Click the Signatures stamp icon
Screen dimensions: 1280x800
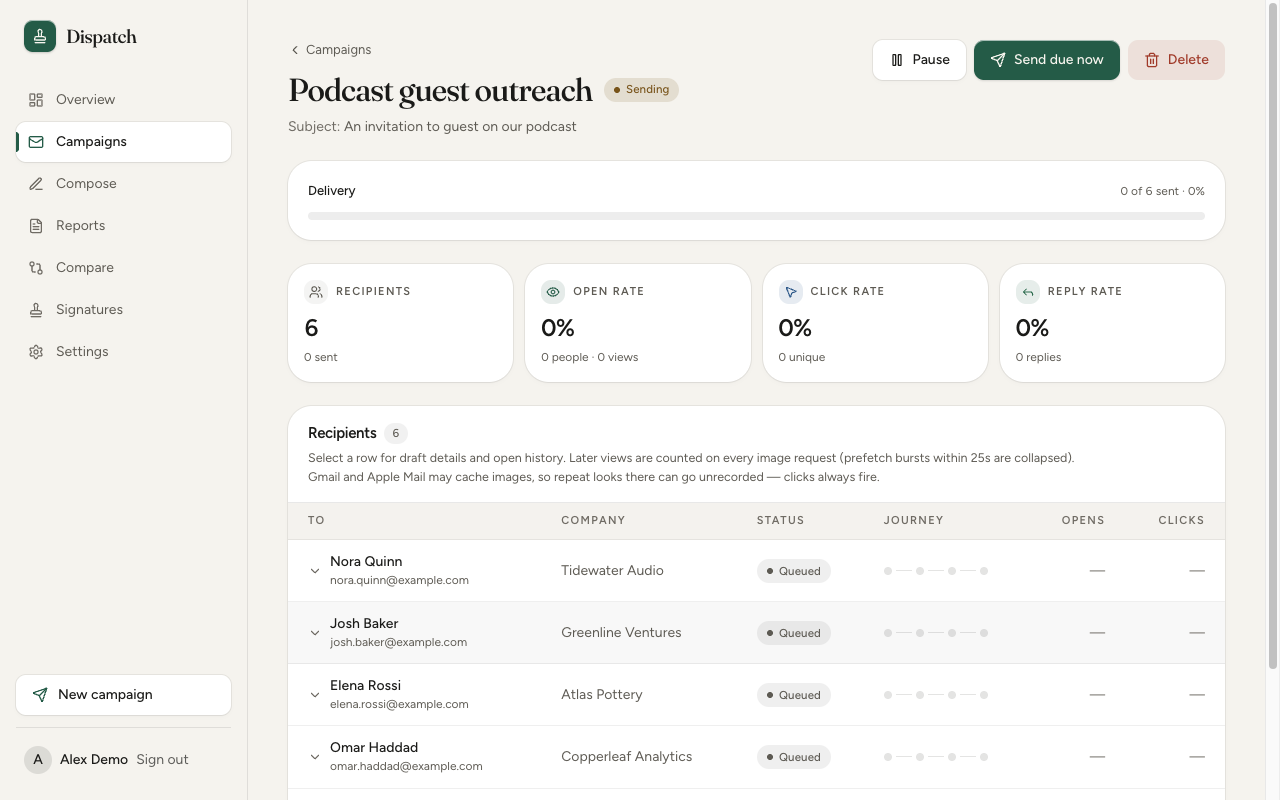pyautogui.click(x=36, y=310)
